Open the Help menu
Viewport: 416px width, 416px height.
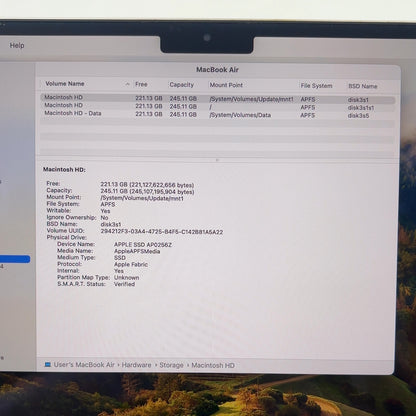pyautogui.click(x=17, y=45)
